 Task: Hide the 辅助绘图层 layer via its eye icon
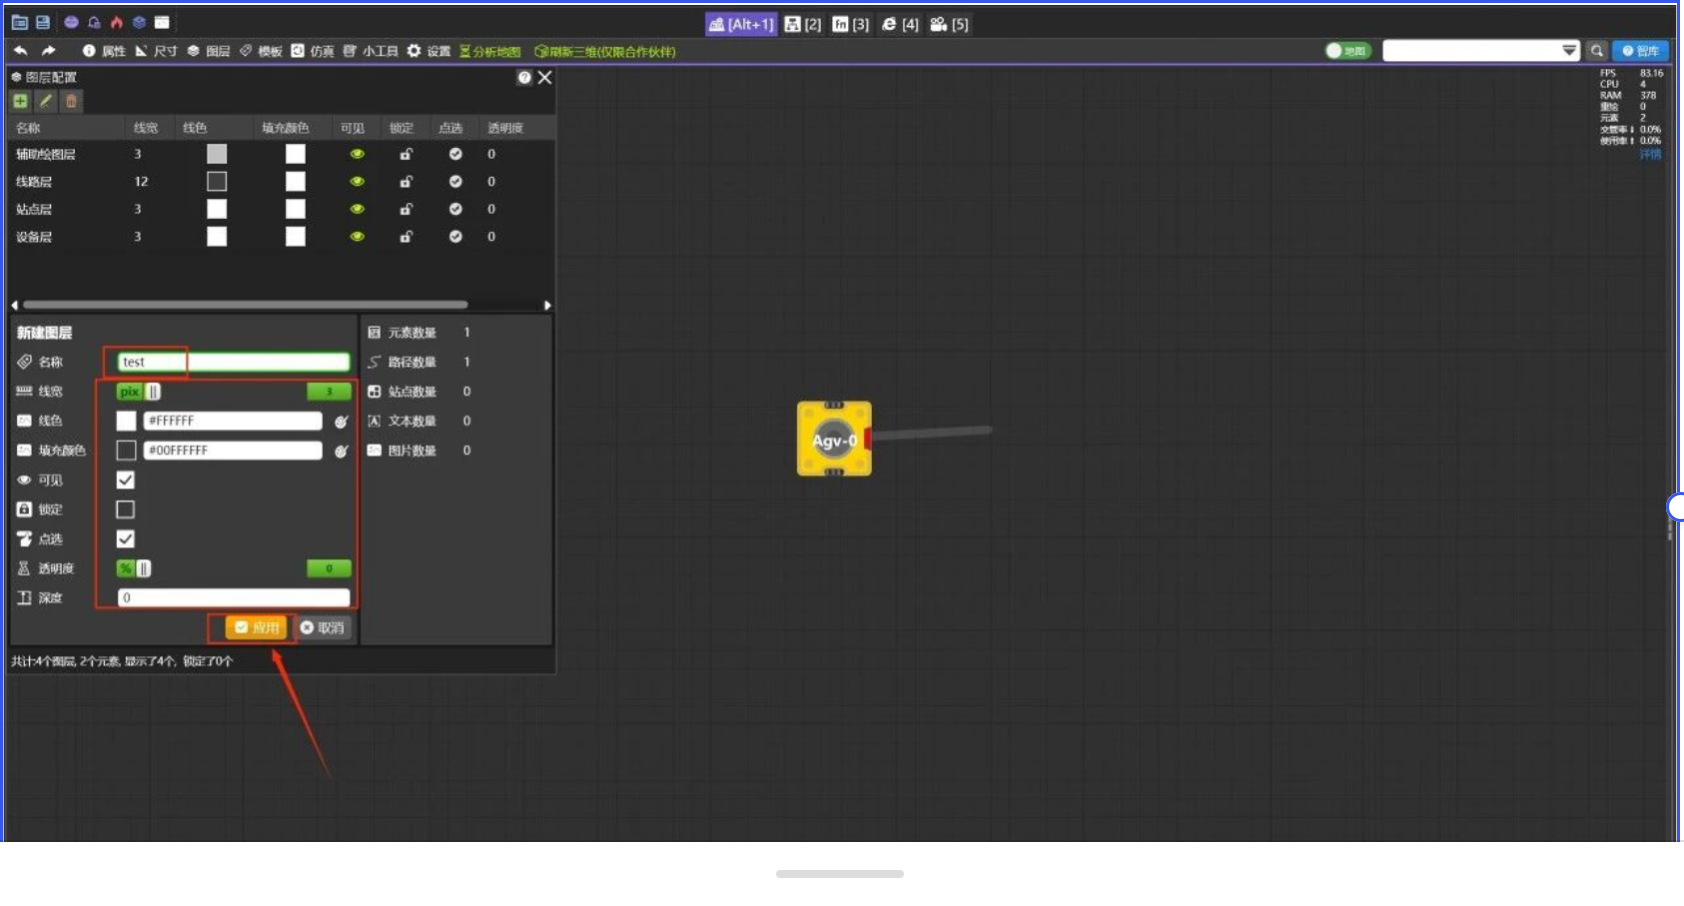[x=357, y=154]
